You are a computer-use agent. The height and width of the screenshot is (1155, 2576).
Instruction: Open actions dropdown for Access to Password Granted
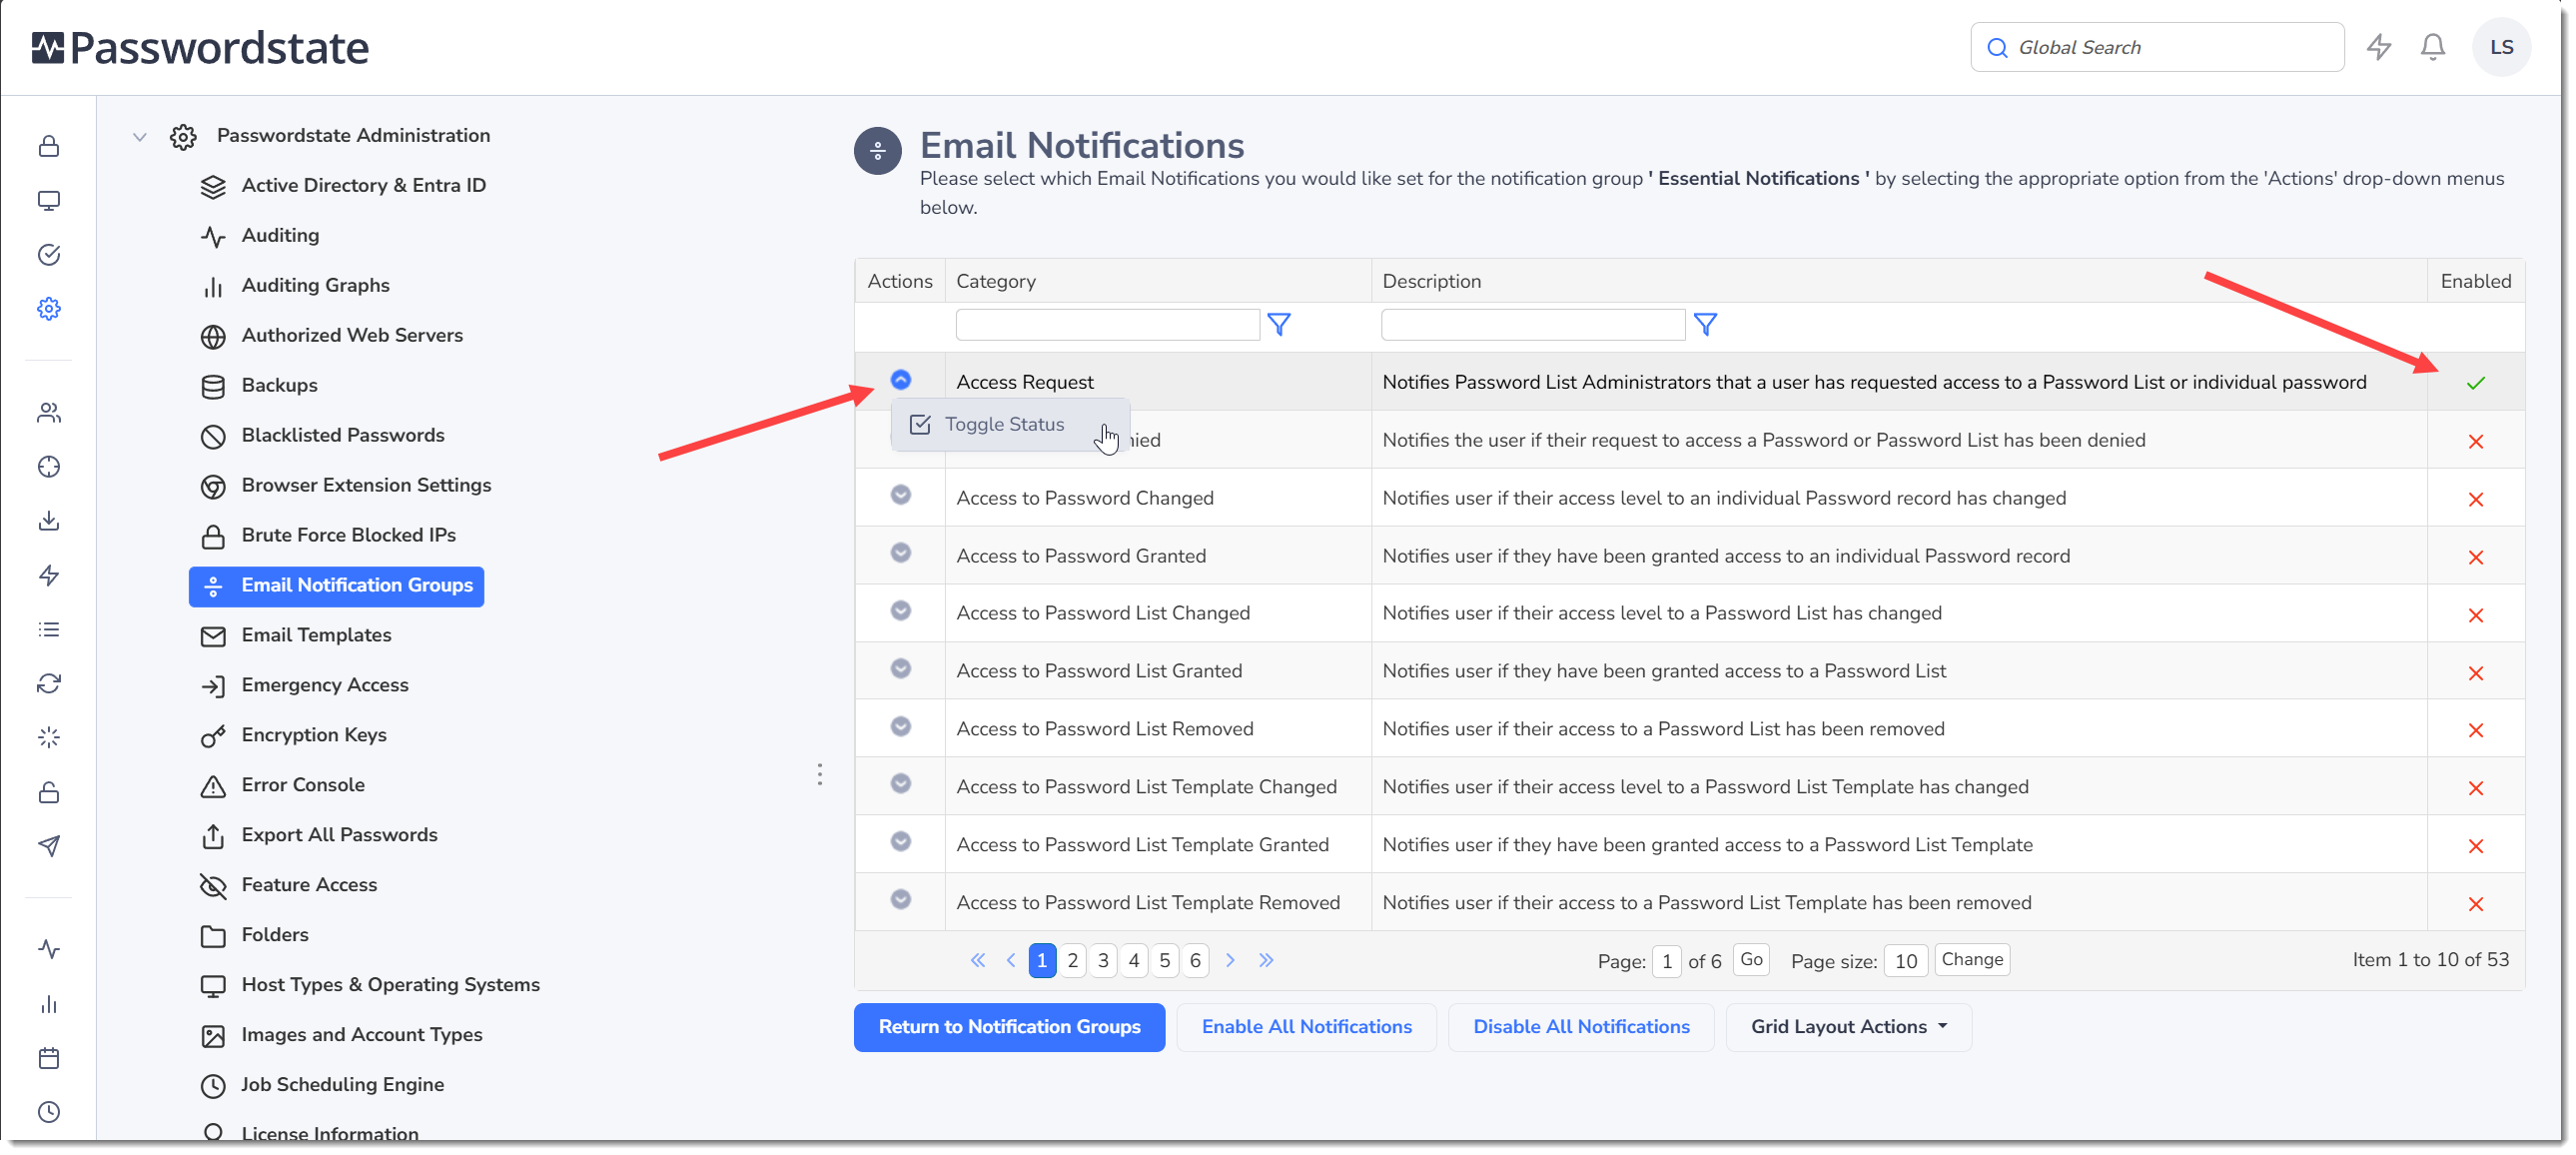(x=900, y=552)
